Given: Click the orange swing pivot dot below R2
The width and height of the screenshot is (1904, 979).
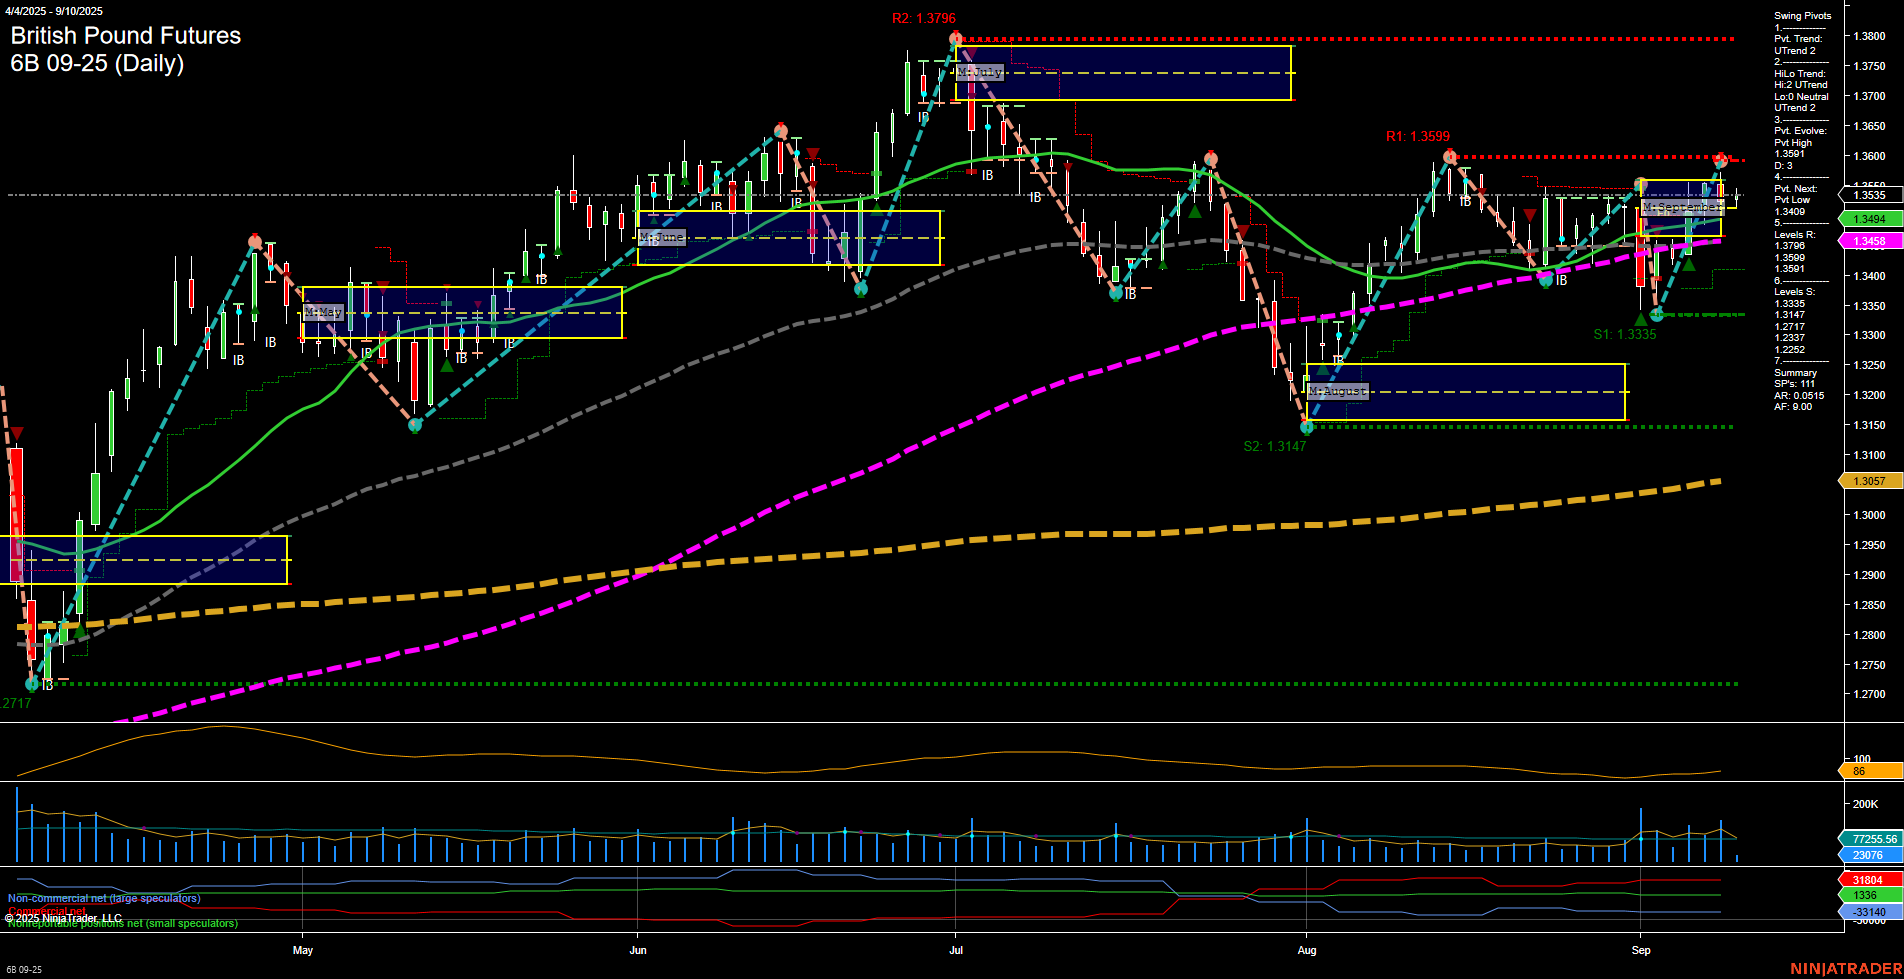Looking at the screenshot, I should click(956, 36).
